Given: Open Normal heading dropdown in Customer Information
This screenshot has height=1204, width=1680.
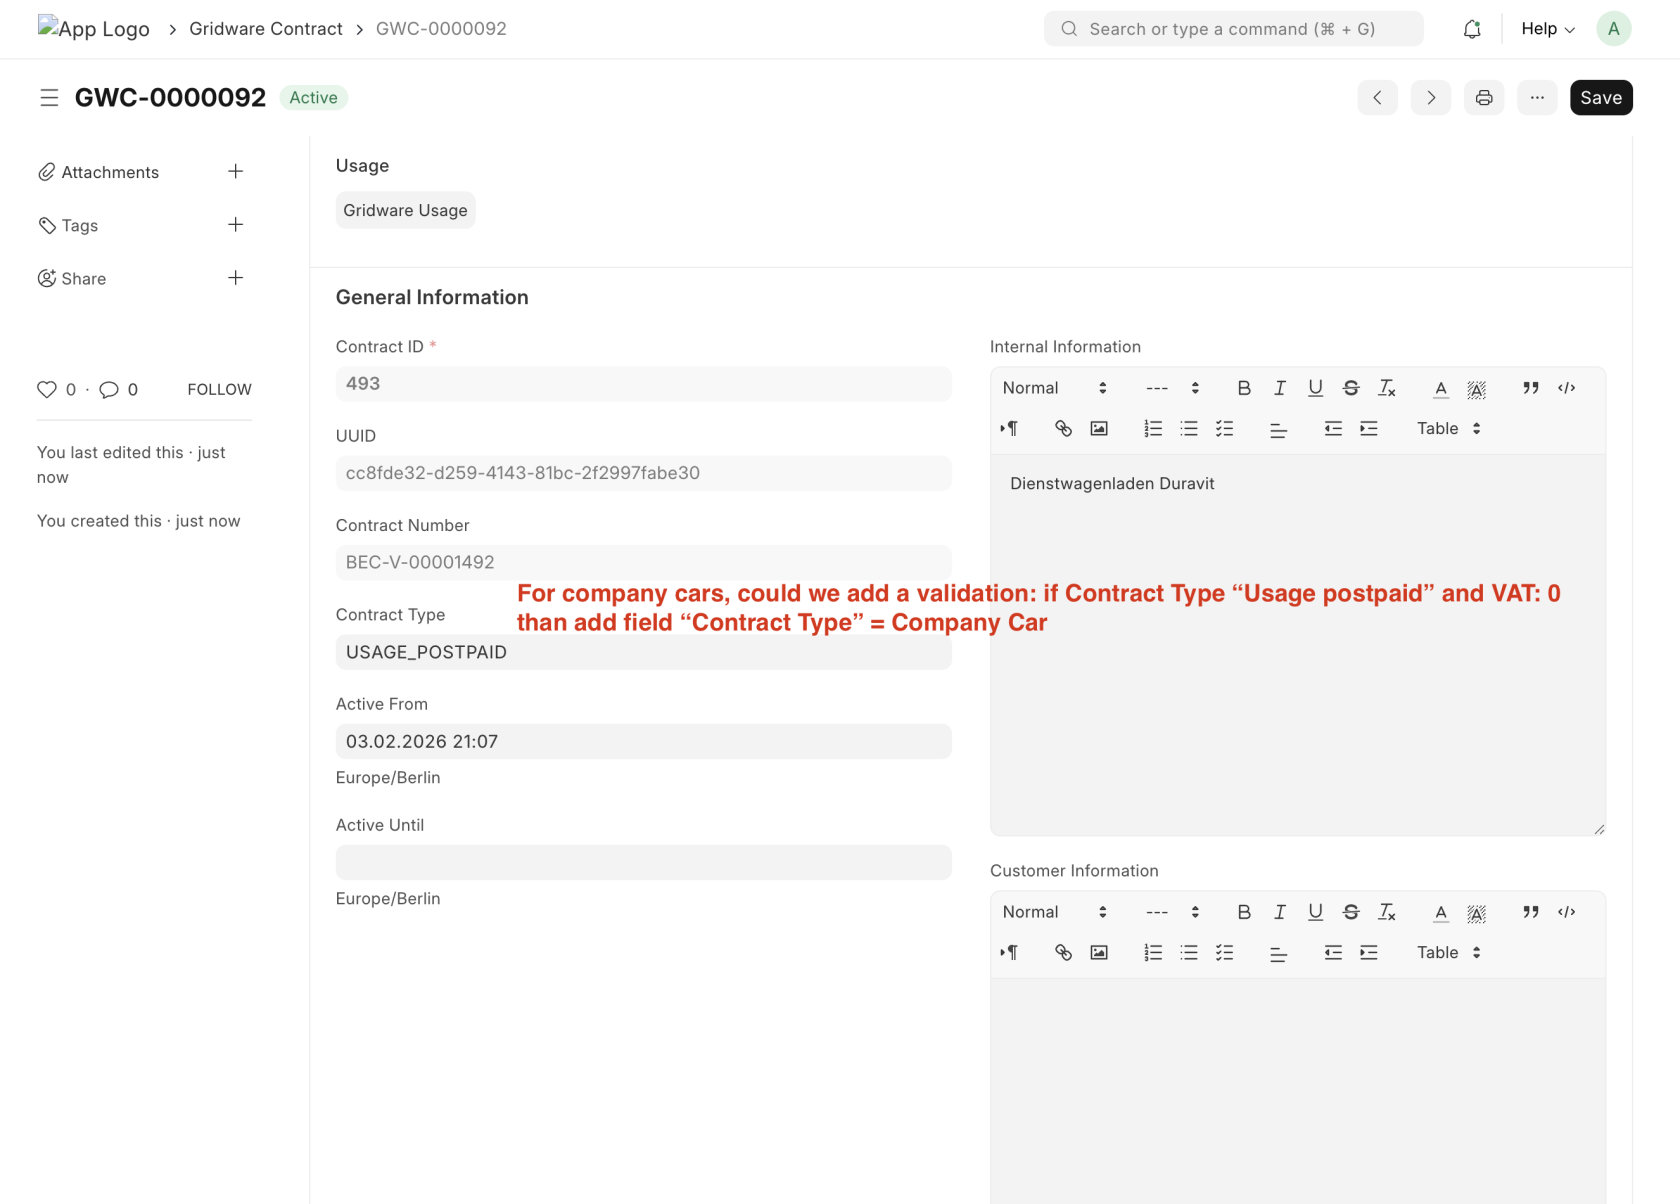Looking at the screenshot, I should (1054, 912).
